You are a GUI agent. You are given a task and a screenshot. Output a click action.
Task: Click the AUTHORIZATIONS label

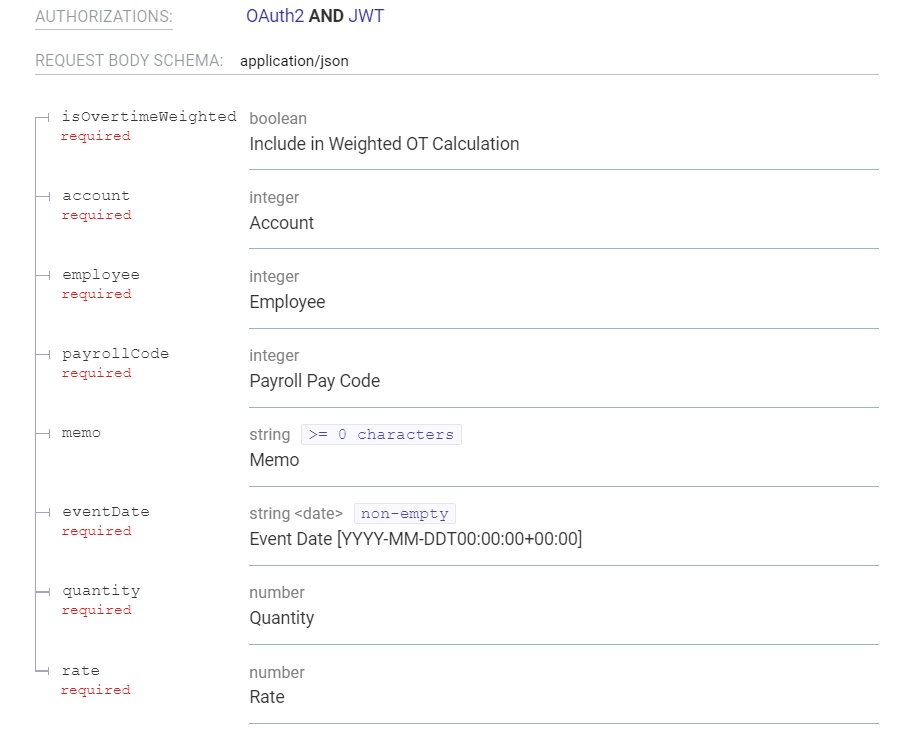coord(104,16)
